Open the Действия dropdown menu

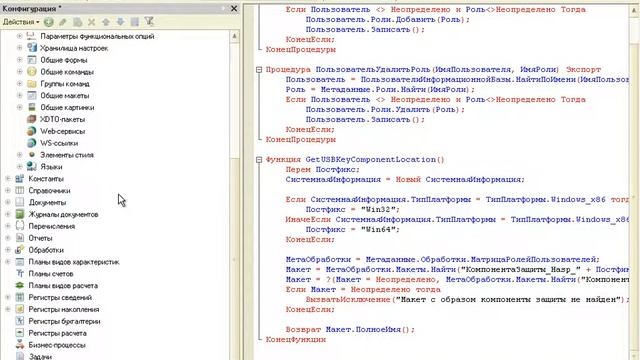click(x=21, y=22)
